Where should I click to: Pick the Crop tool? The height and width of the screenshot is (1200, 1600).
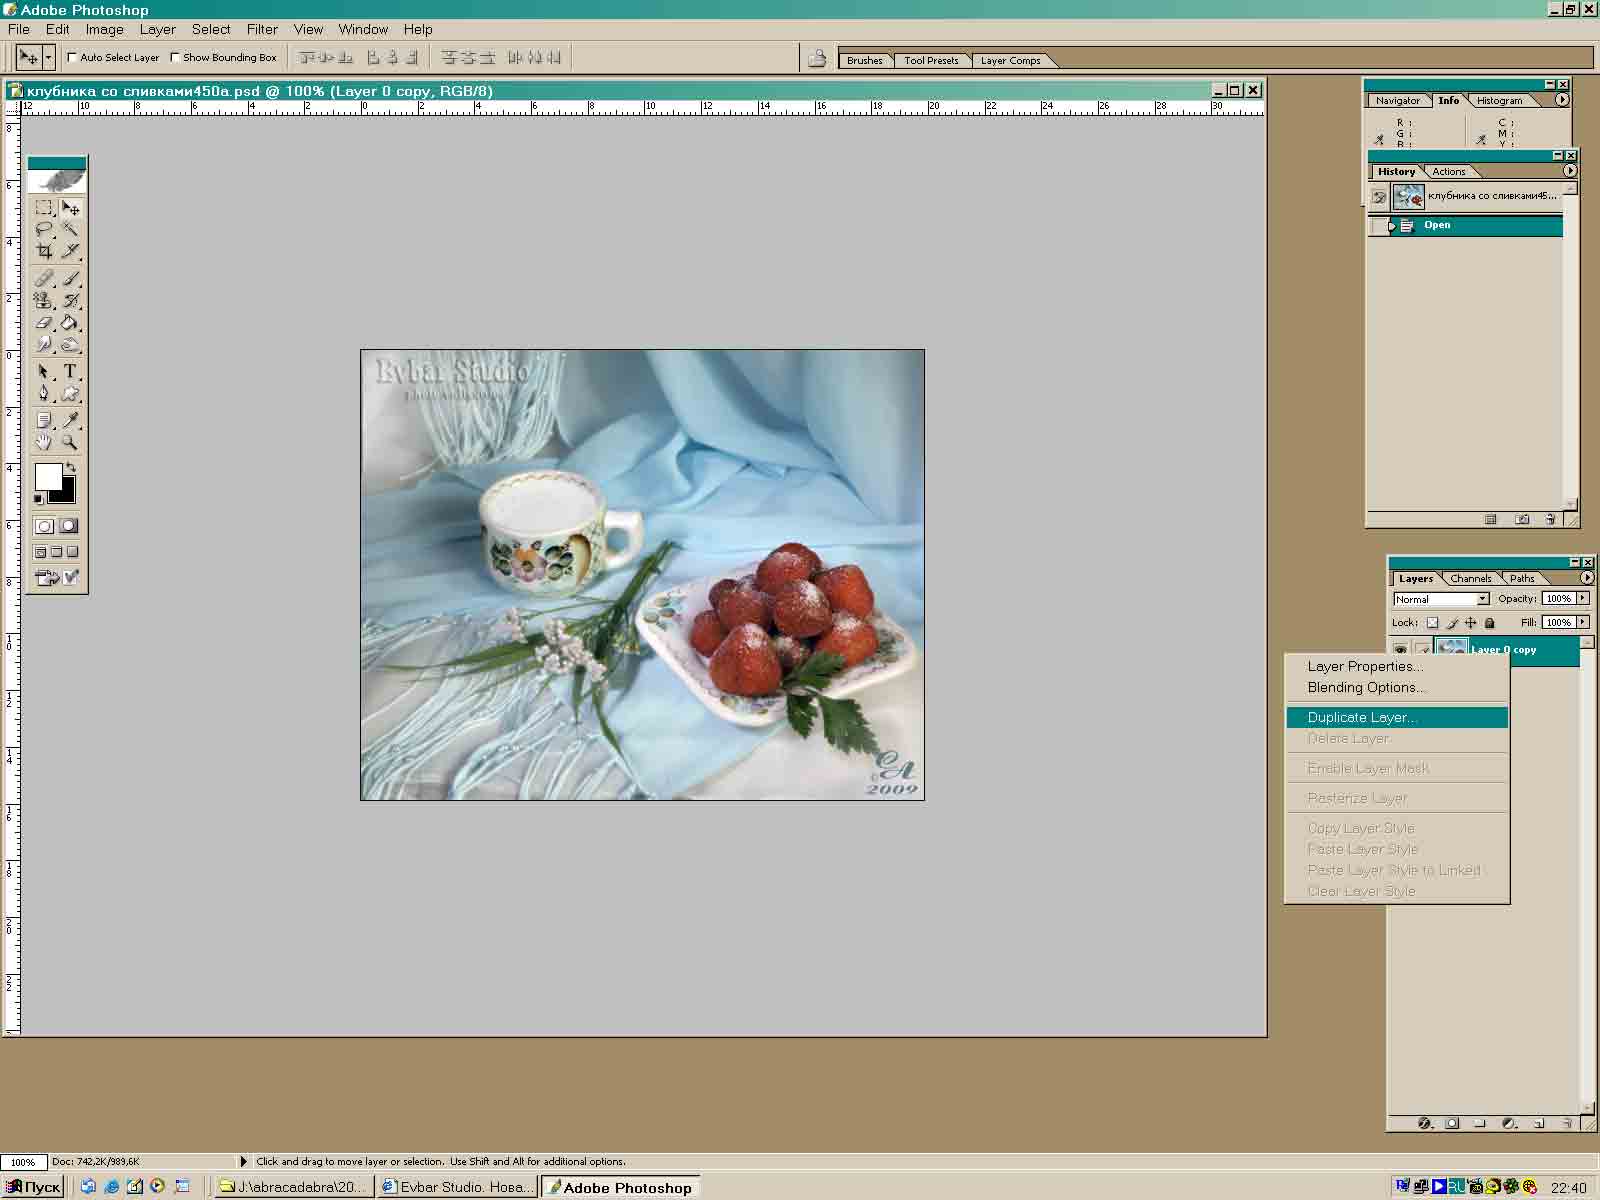click(x=44, y=252)
